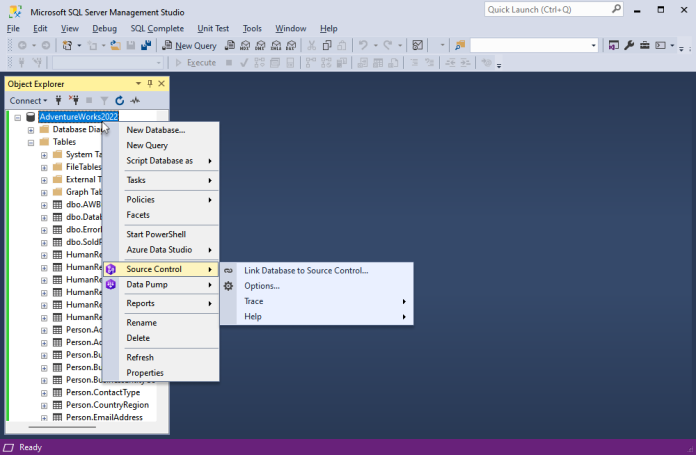
Task: Click the Connect Object Explorer plug icon
Action: pyautogui.click(x=59, y=101)
